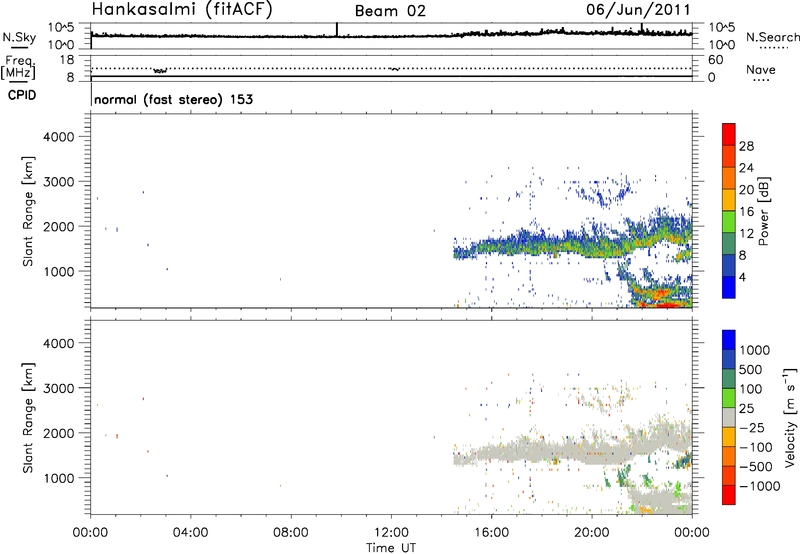The width and height of the screenshot is (800, 554).
Task: Click the 18 tick on frequency axis
Action: (x=67, y=60)
